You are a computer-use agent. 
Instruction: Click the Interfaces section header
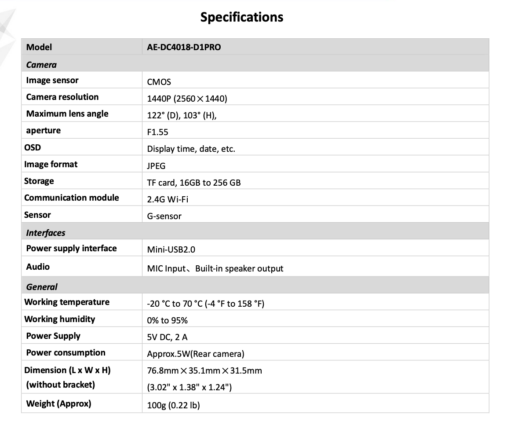46,233
